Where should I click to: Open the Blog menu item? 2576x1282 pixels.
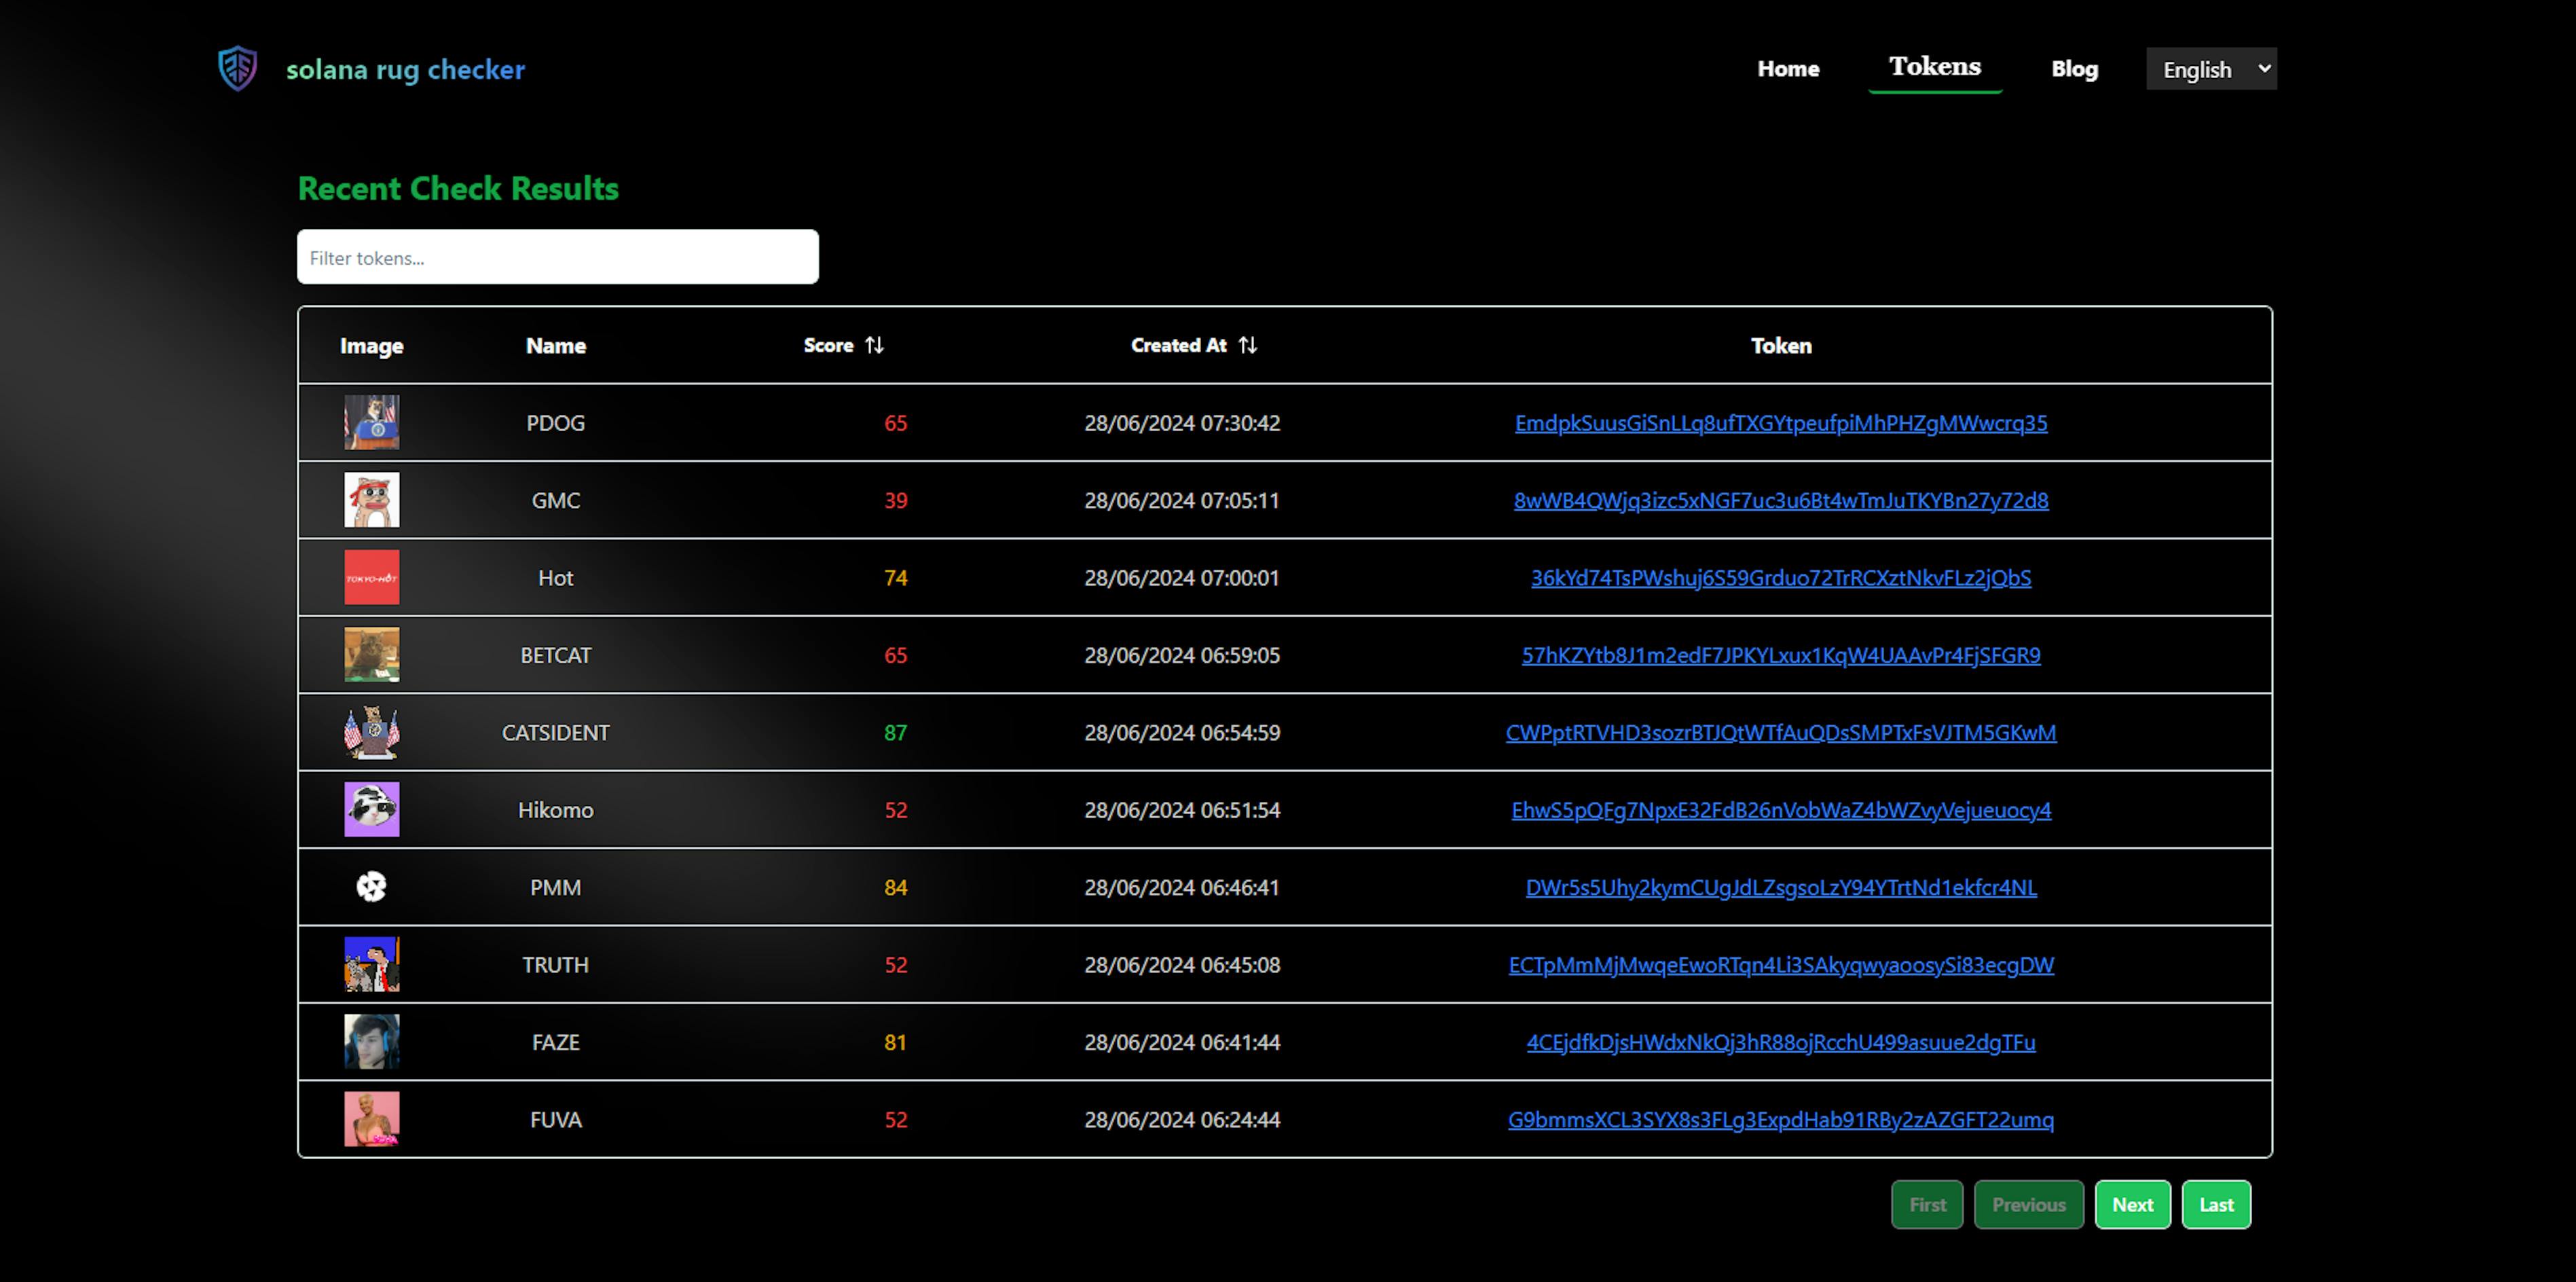tap(2074, 69)
